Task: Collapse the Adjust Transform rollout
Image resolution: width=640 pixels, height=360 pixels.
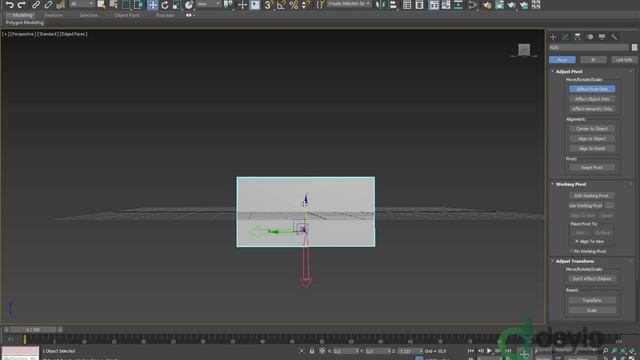Action: tap(575, 261)
